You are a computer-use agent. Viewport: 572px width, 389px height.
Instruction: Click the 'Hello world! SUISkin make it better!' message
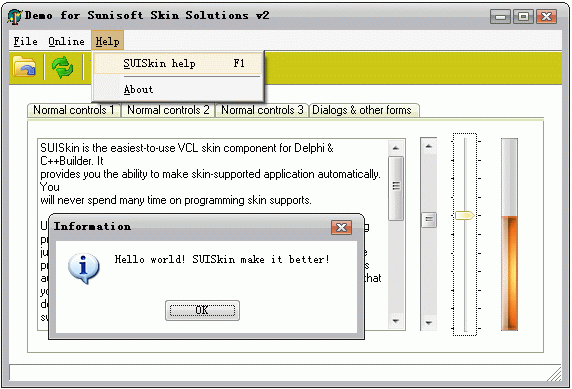pos(222,259)
